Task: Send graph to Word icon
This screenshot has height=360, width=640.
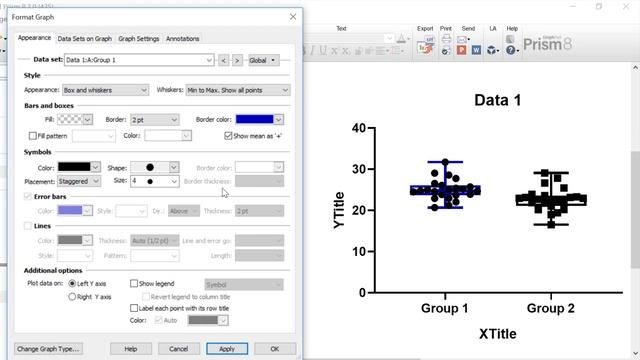Action: (x=476, y=50)
